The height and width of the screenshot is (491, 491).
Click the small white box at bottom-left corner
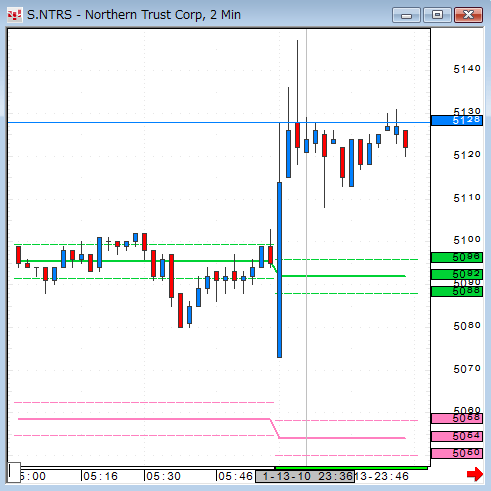point(14,472)
